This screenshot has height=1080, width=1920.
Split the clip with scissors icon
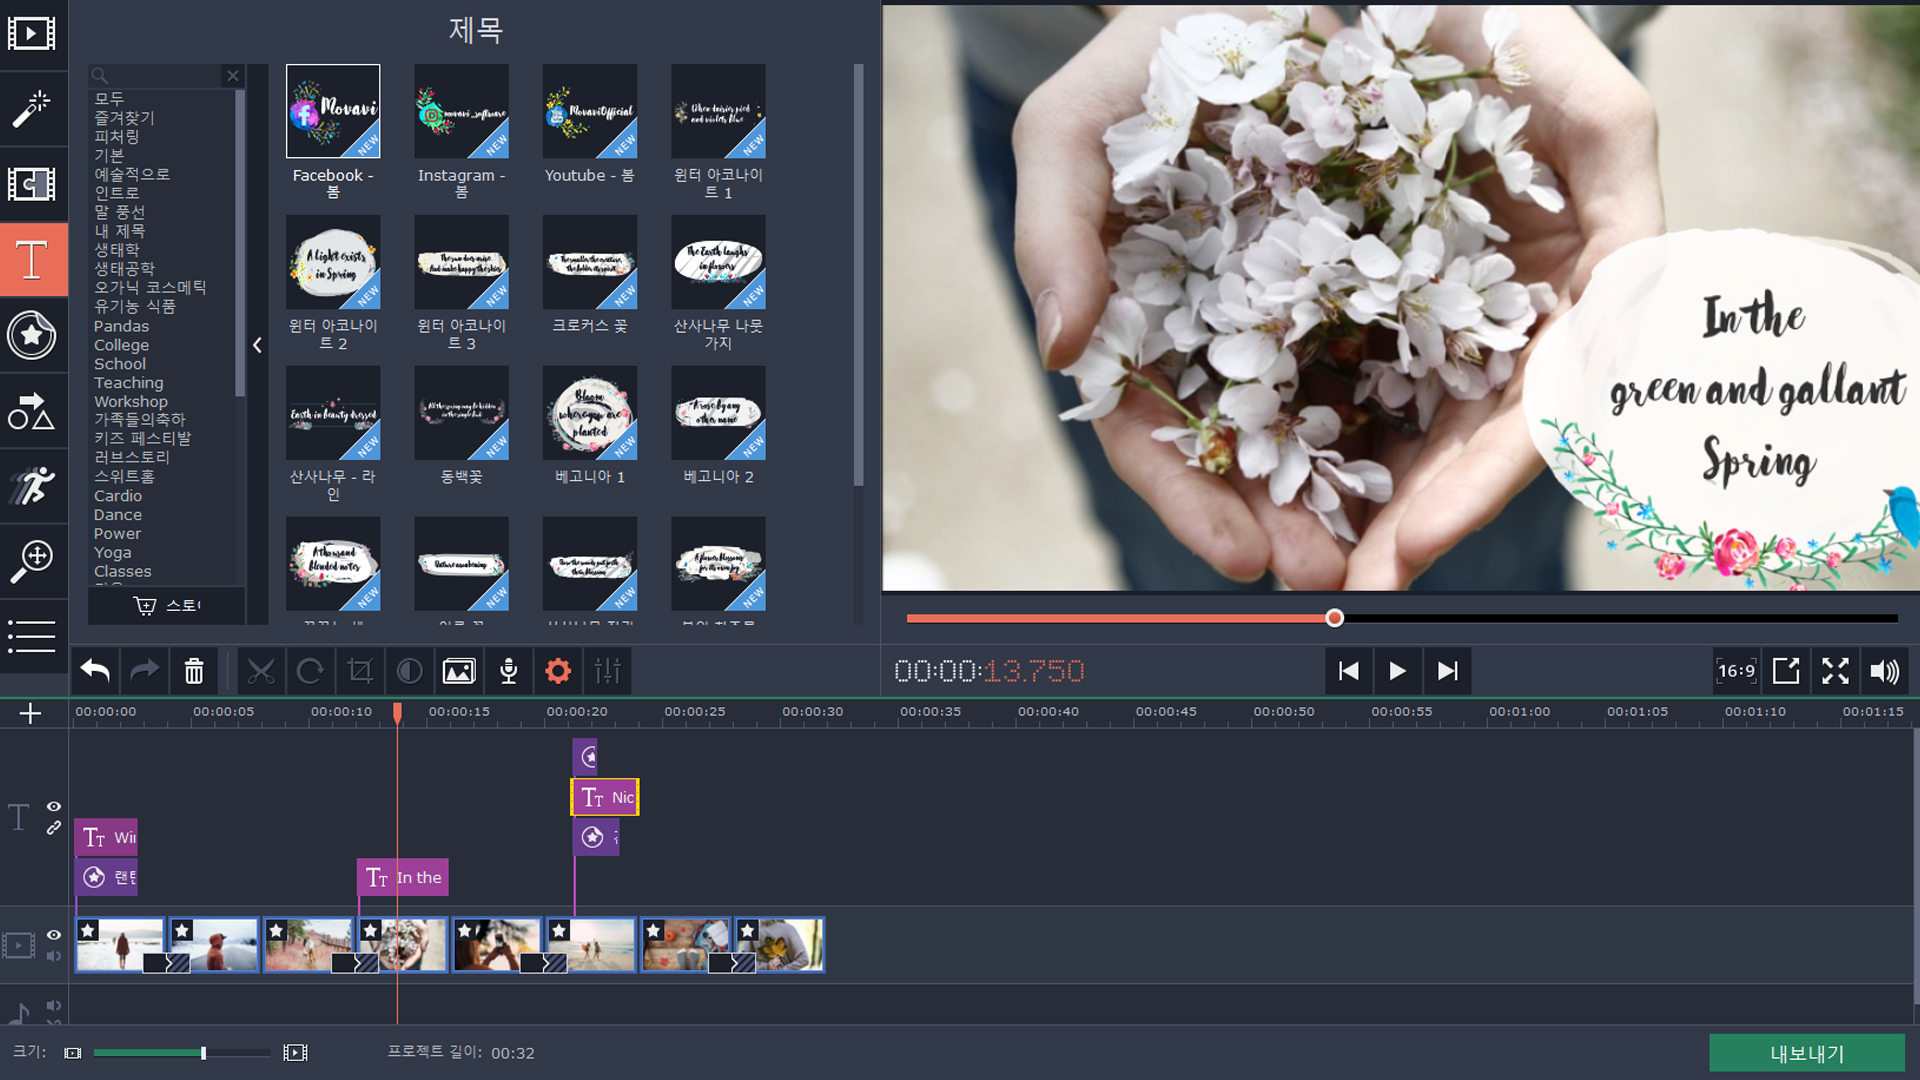tap(261, 671)
